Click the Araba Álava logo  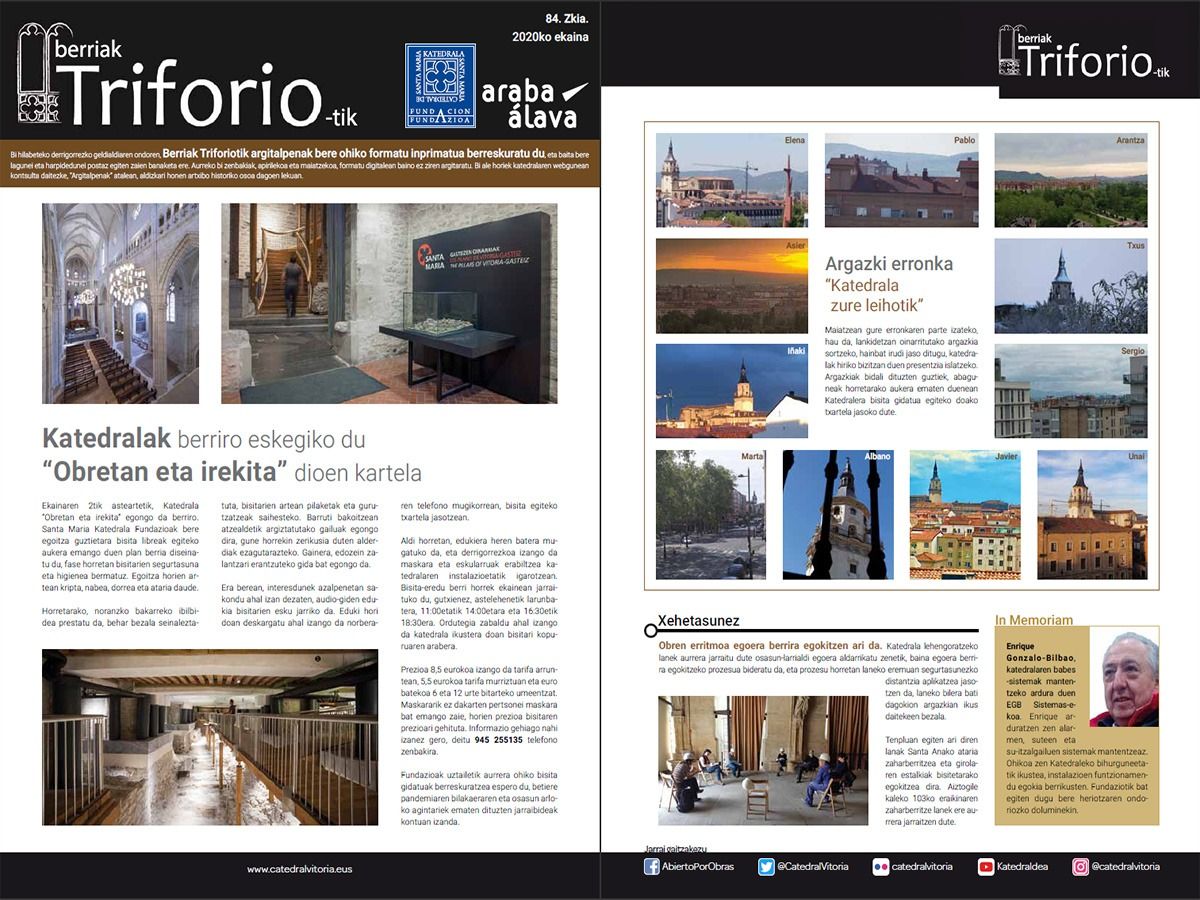pyautogui.click(x=536, y=104)
